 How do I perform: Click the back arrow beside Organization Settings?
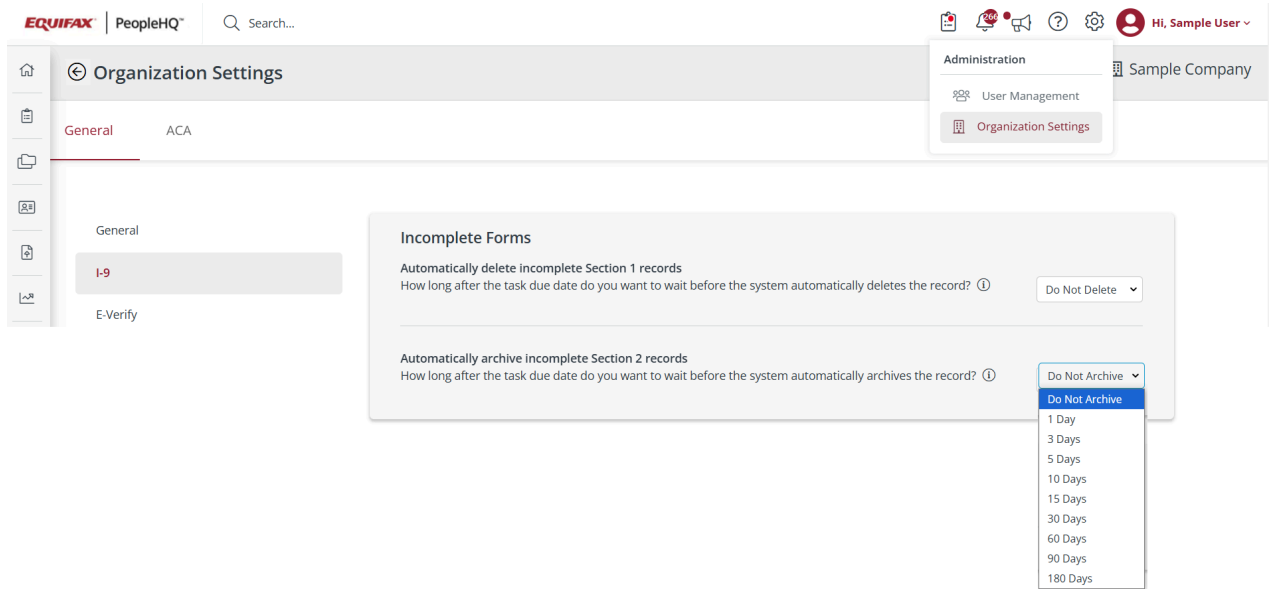coord(77,72)
